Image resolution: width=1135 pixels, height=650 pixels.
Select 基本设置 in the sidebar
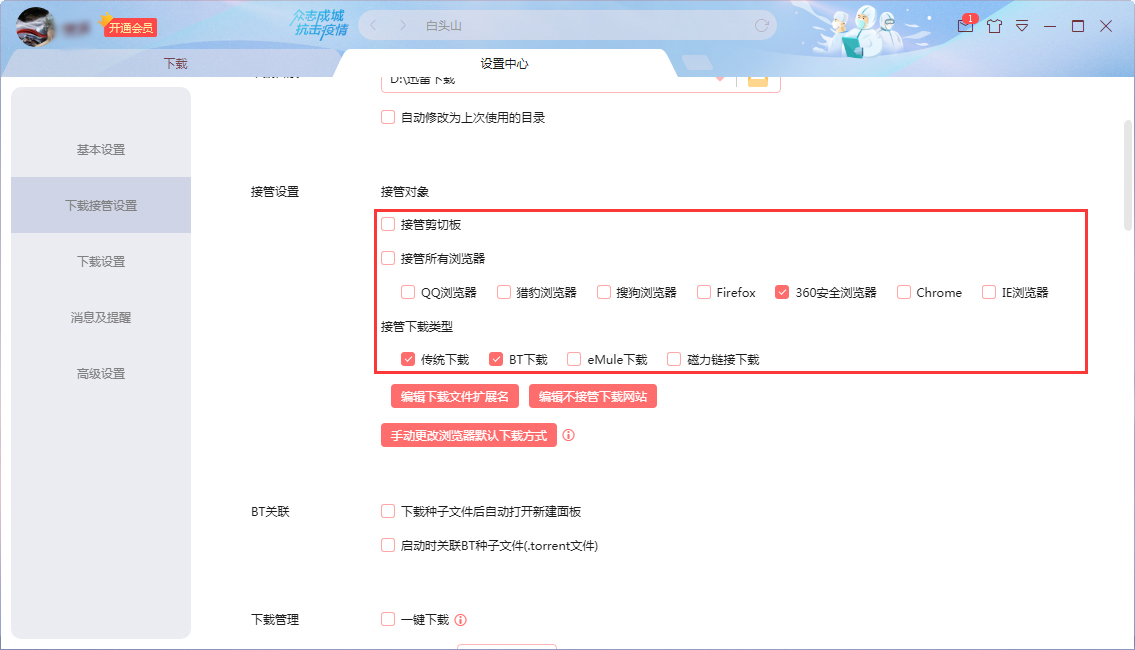coord(100,148)
